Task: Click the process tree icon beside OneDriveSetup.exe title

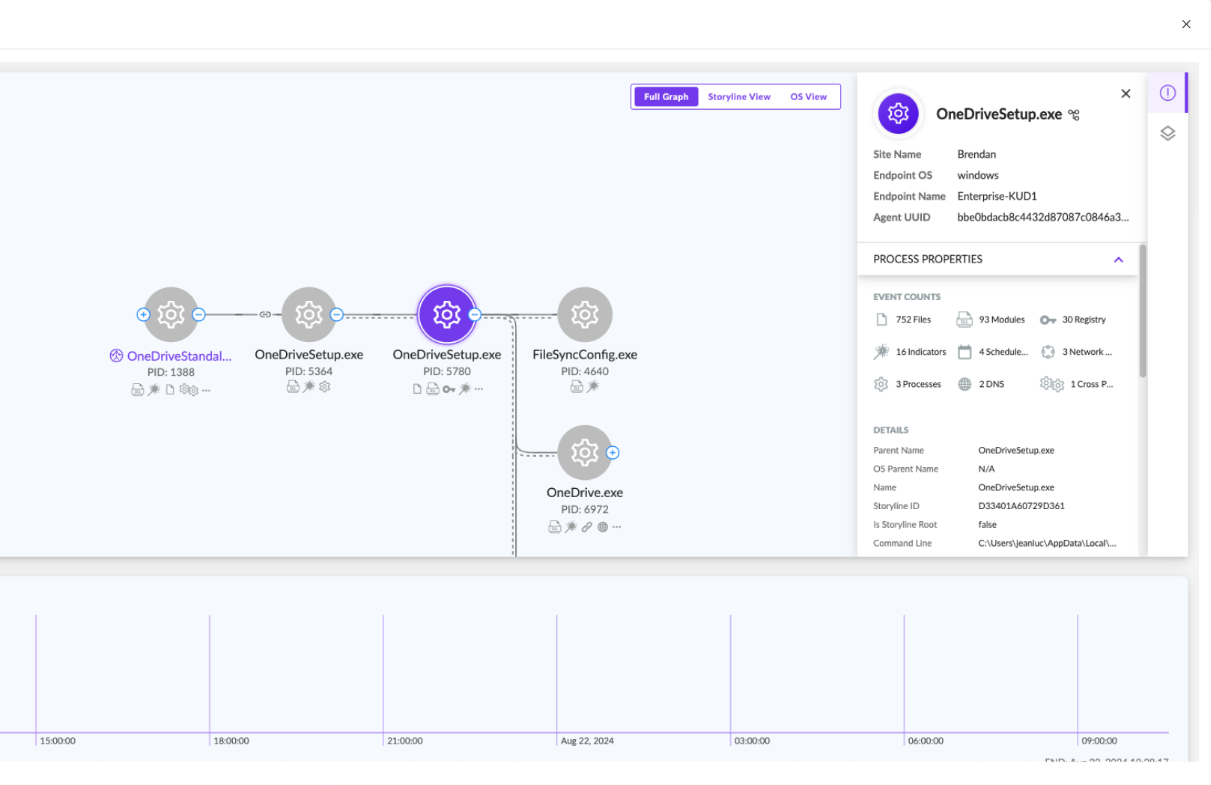Action: [1074, 115]
